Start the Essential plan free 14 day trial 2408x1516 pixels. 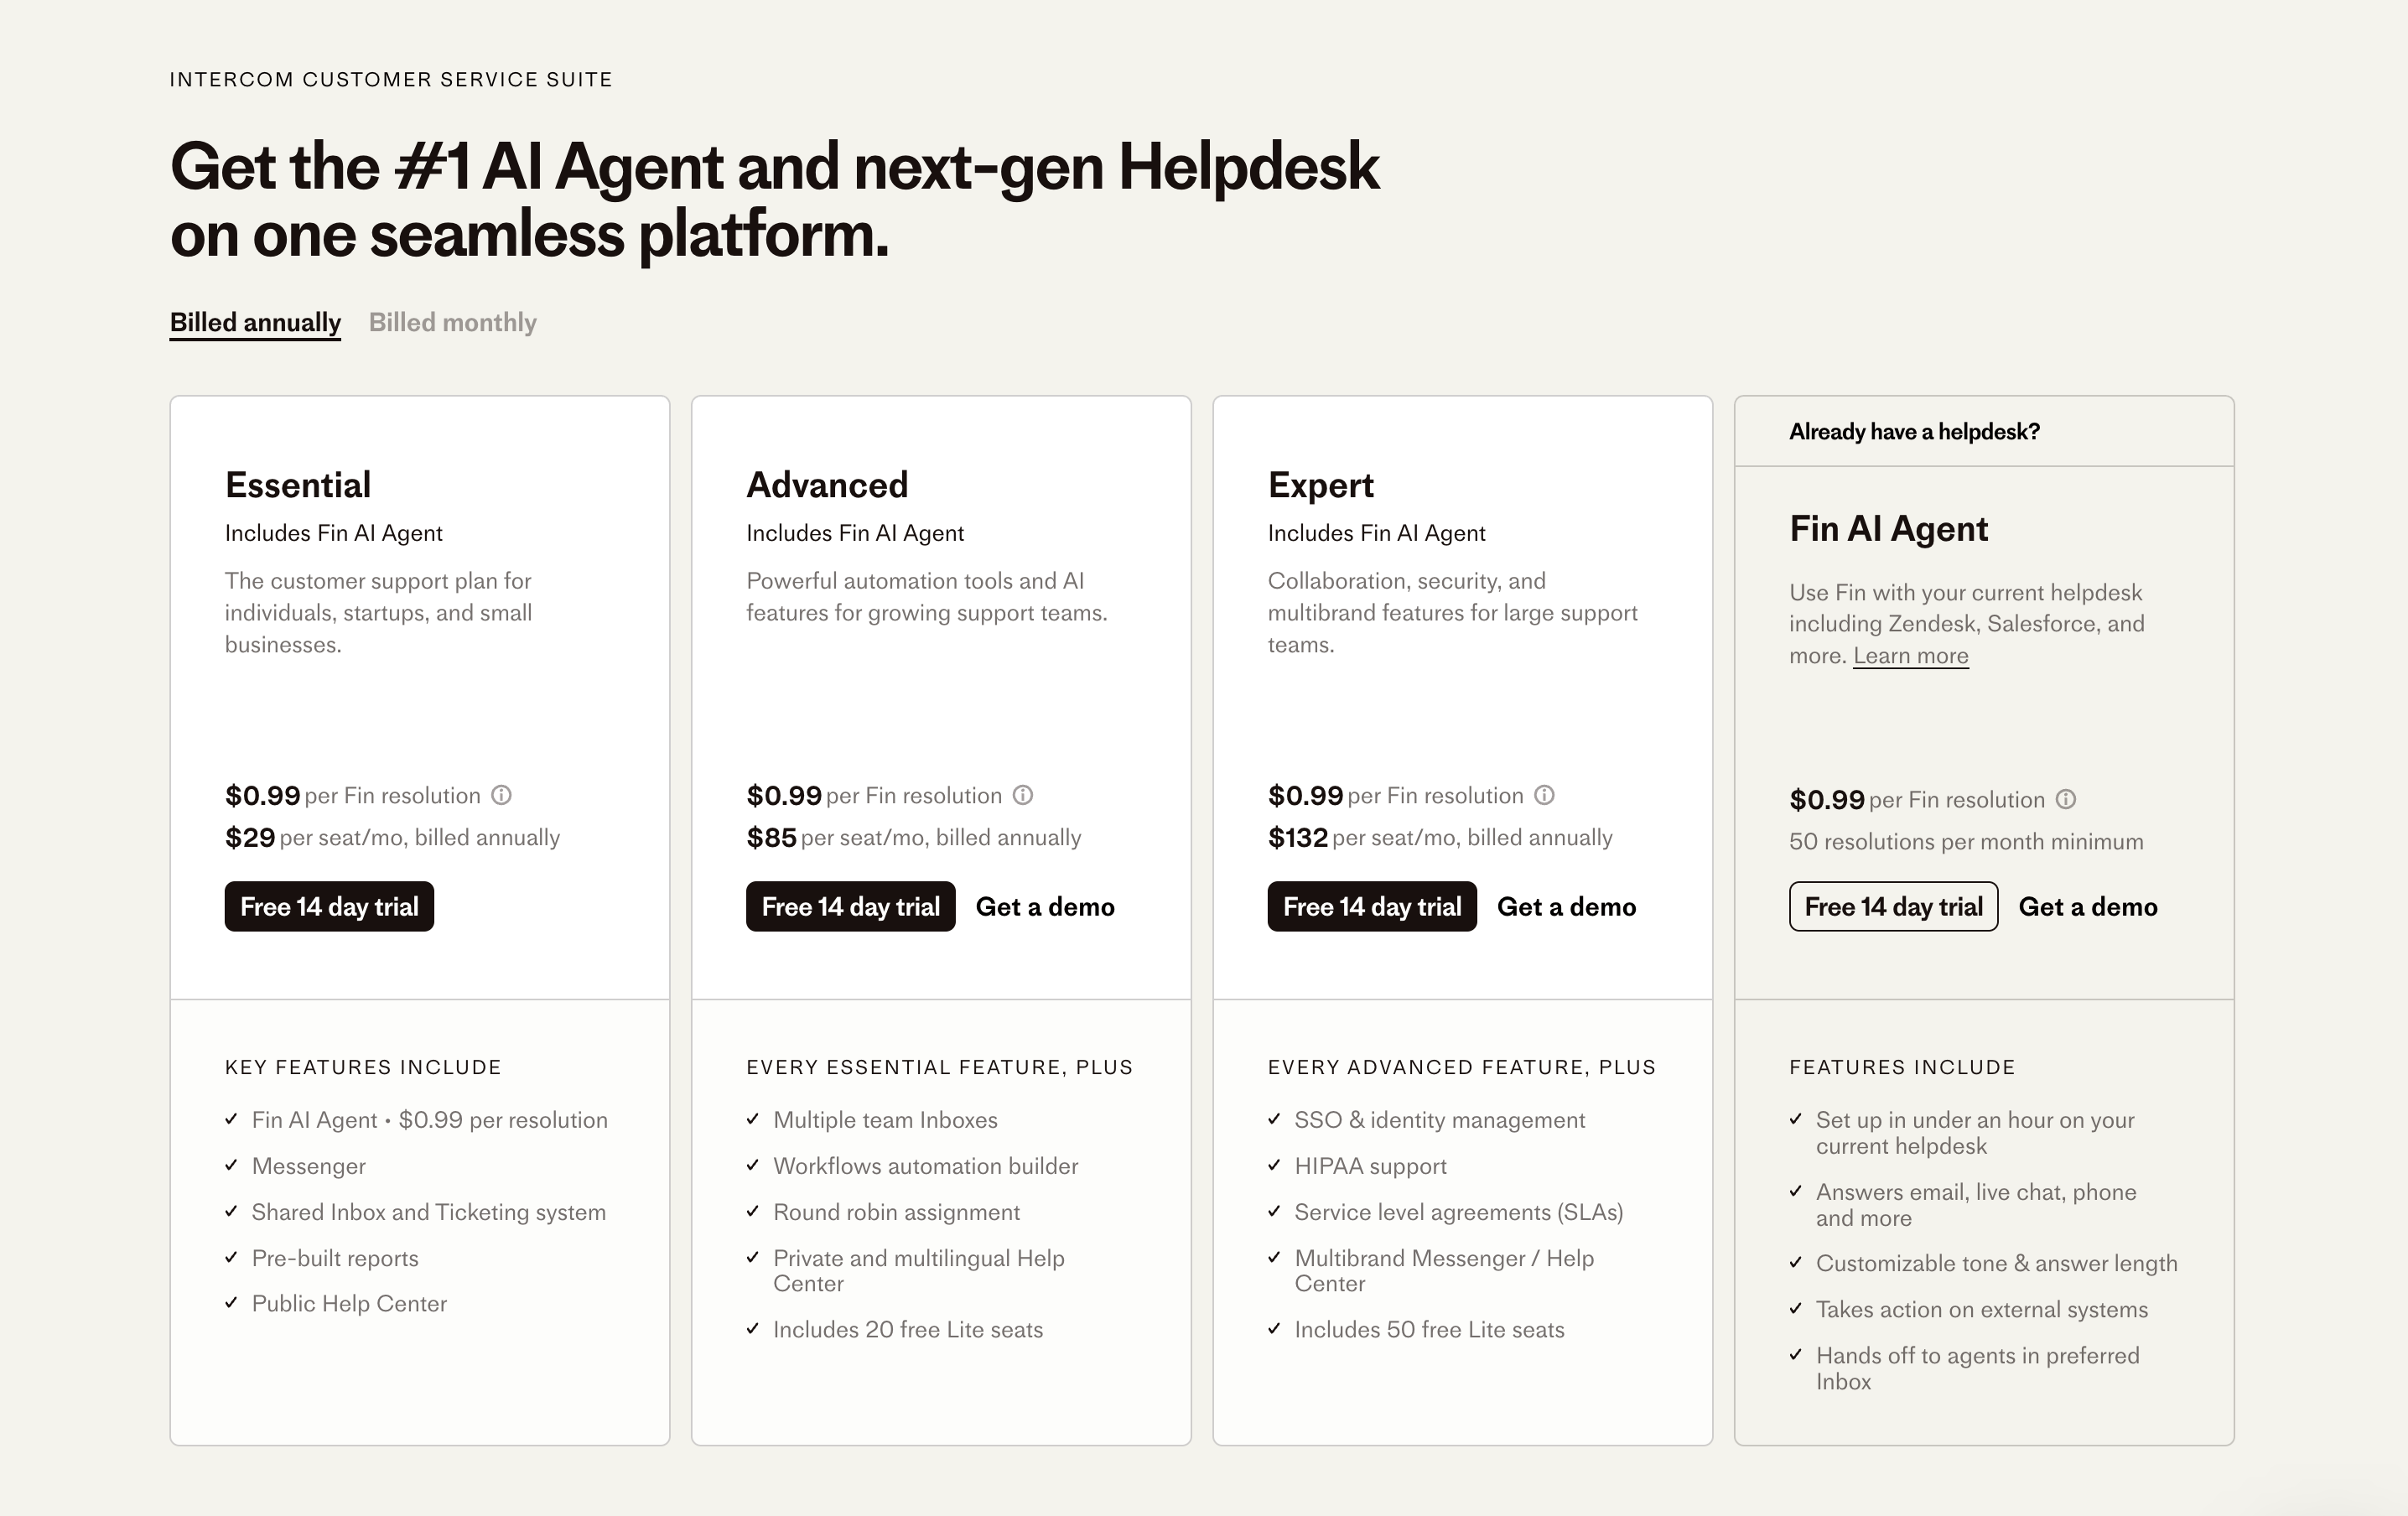point(329,906)
